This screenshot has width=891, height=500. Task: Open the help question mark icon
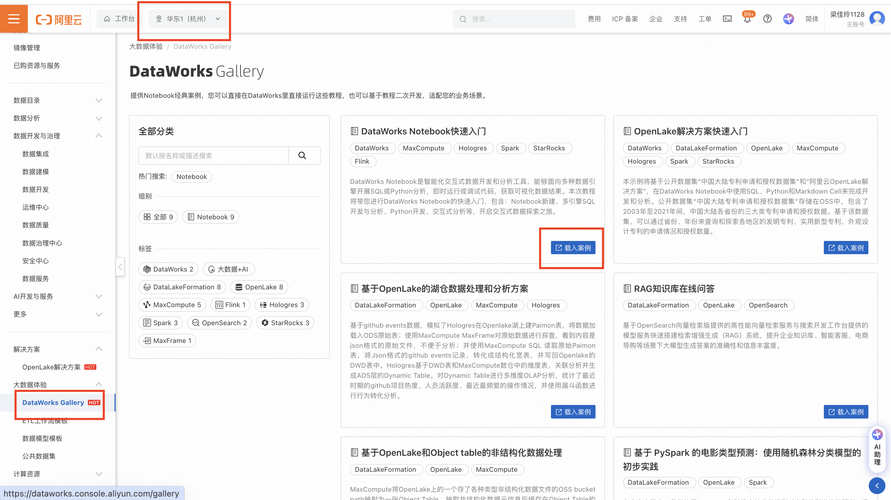[767, 19]
